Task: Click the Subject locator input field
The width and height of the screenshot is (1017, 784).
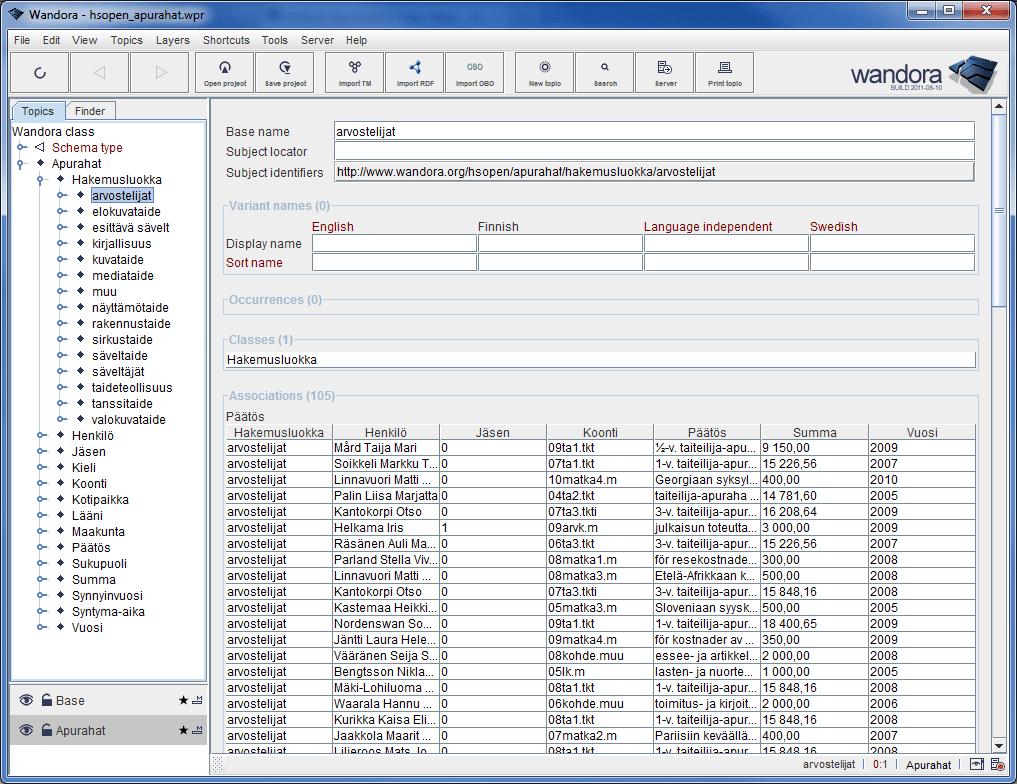Action: 653,151
